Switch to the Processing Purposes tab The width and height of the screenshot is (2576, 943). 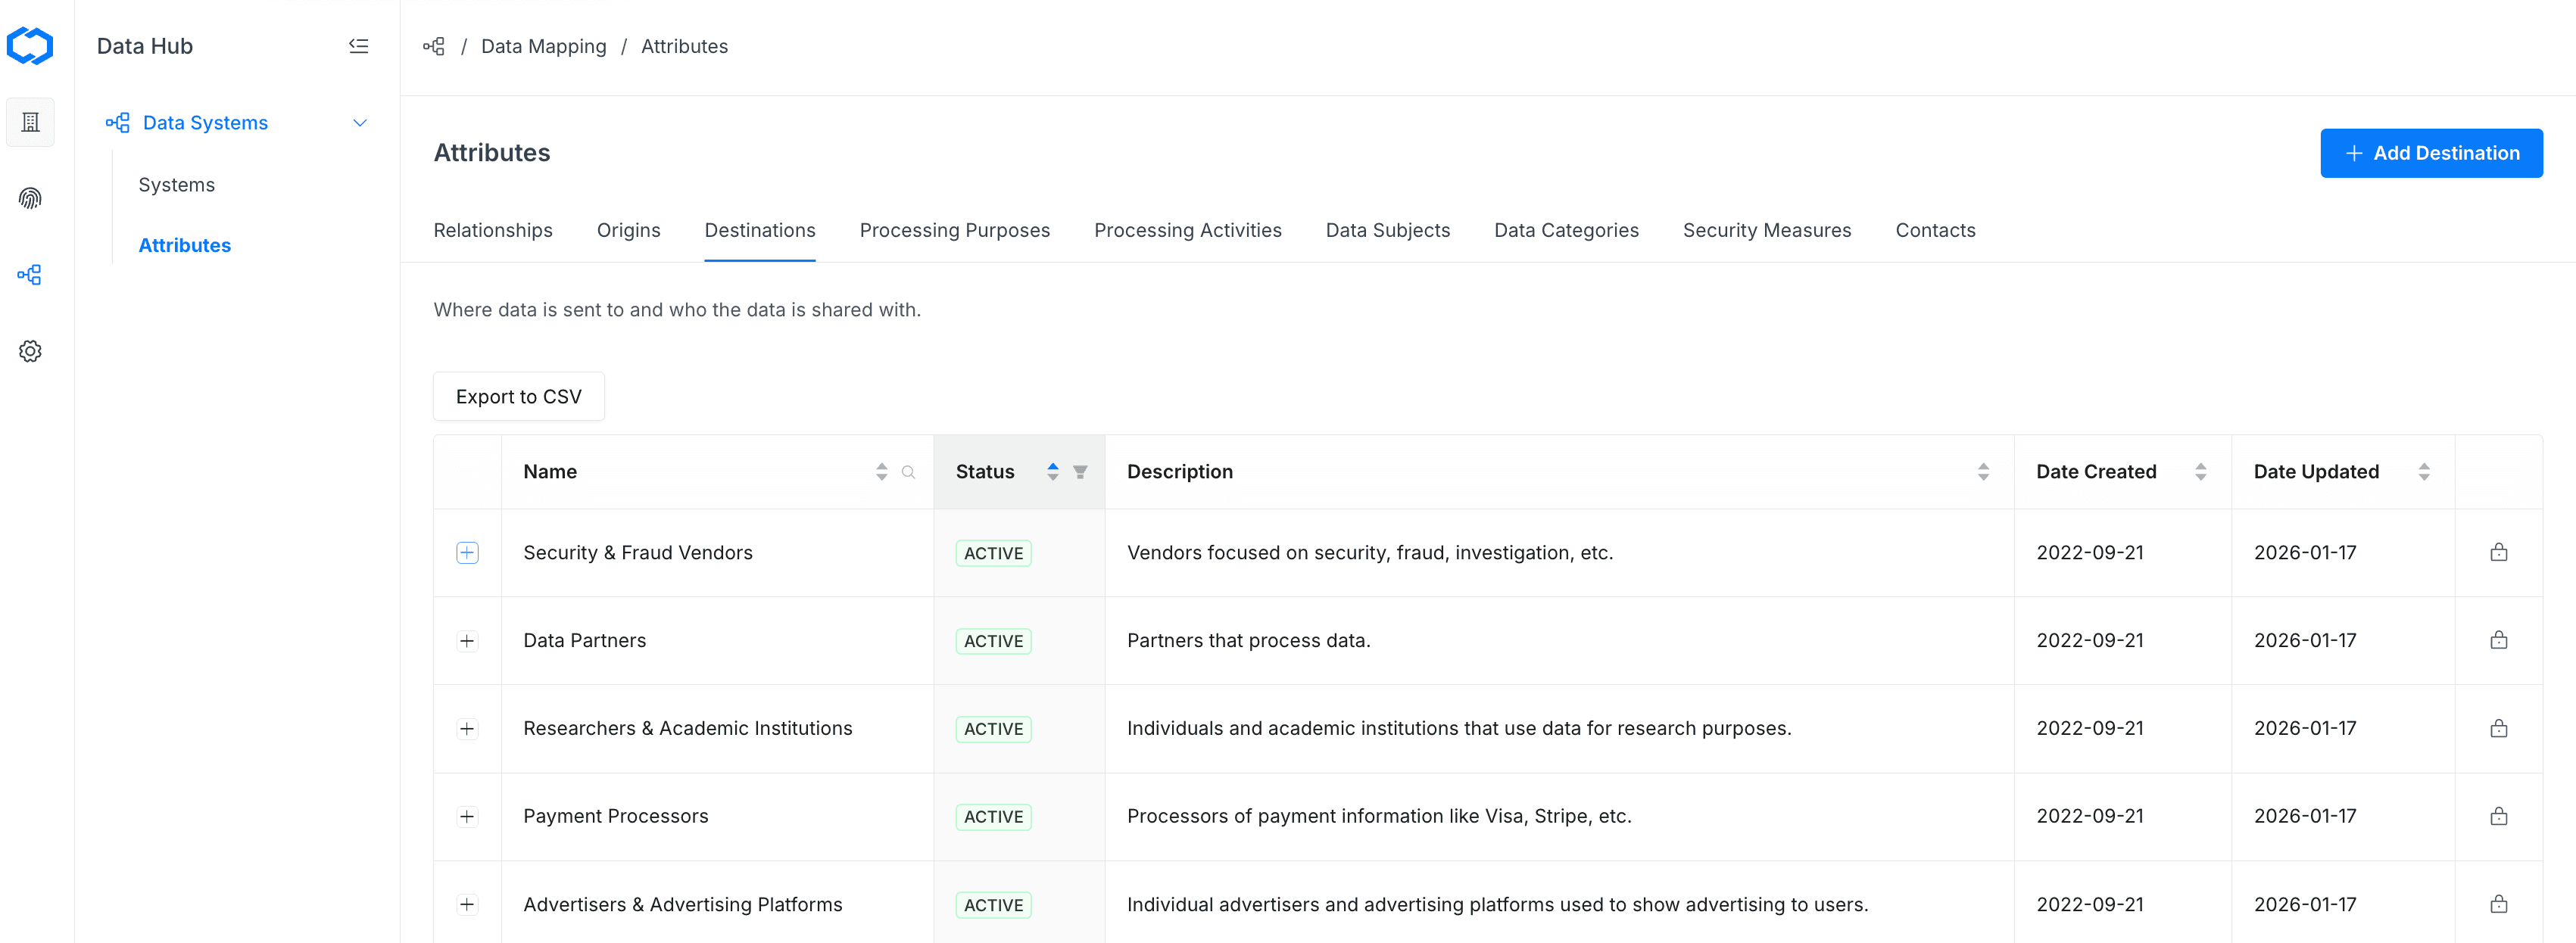(954, 230)
